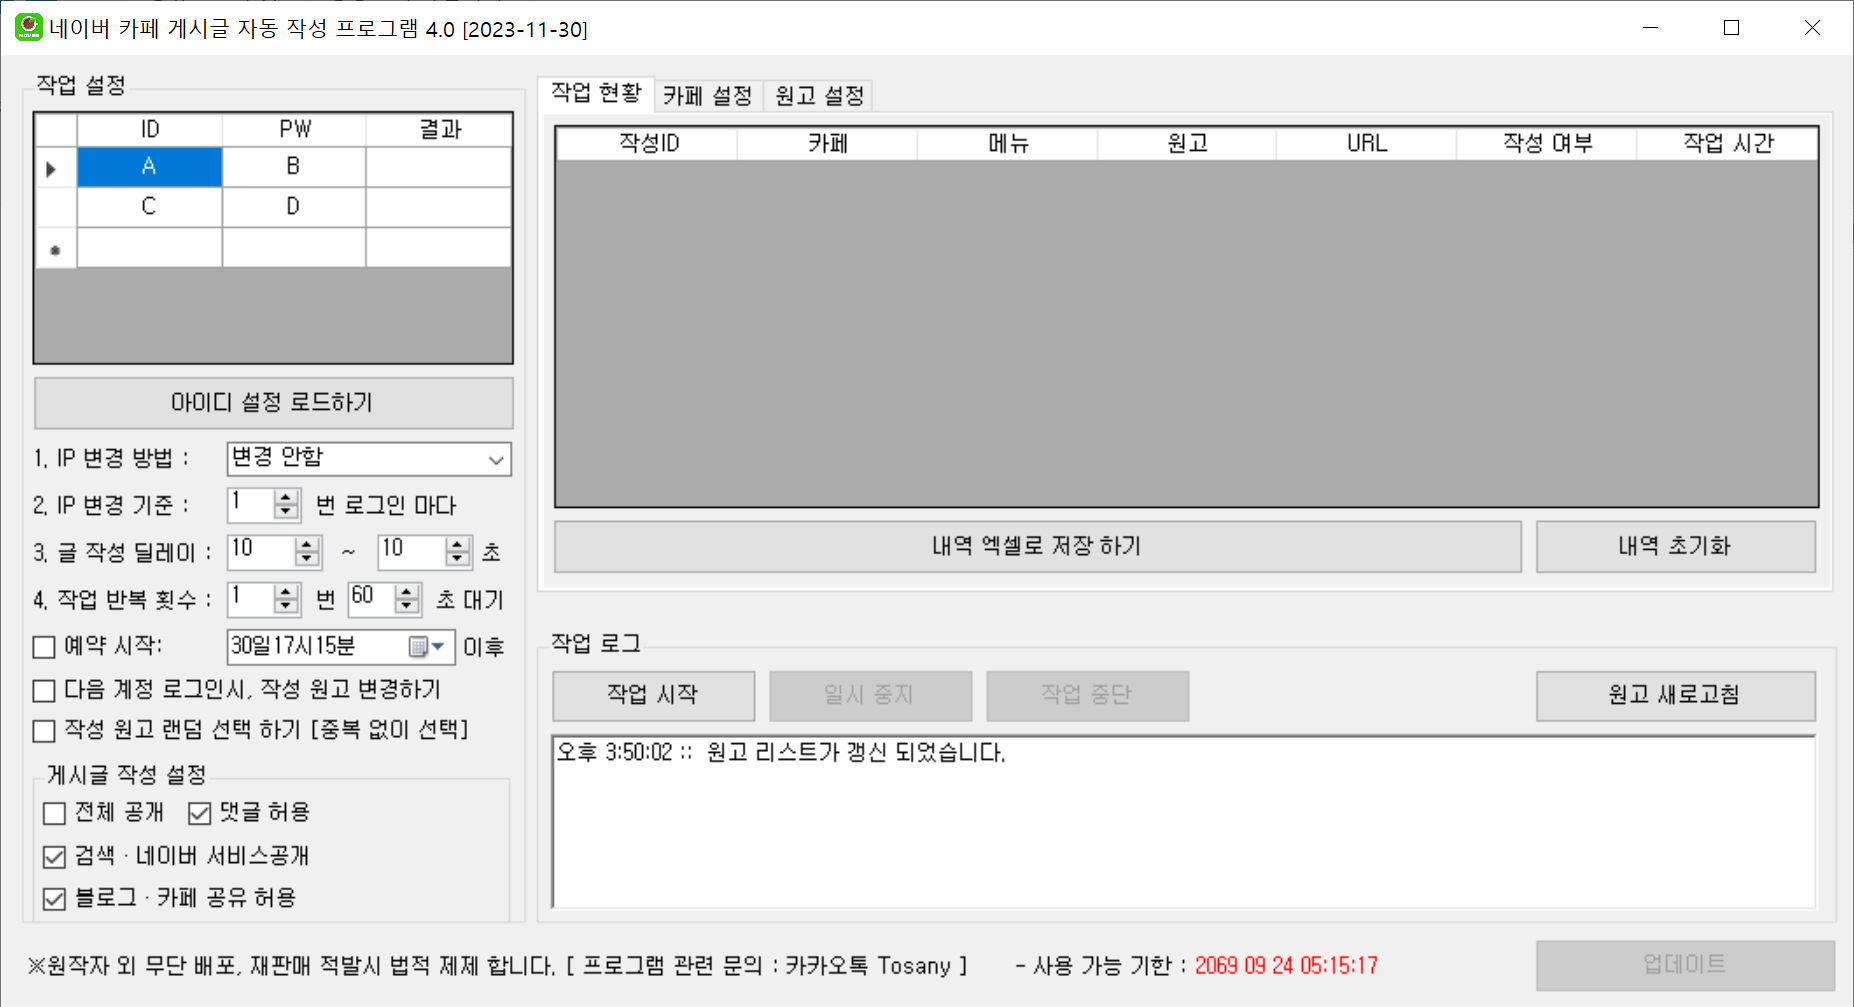This screenshot has height=1007, width=1854.
Task: Click 아이디 설정 로드하기 button
Action: click(273, 403)
